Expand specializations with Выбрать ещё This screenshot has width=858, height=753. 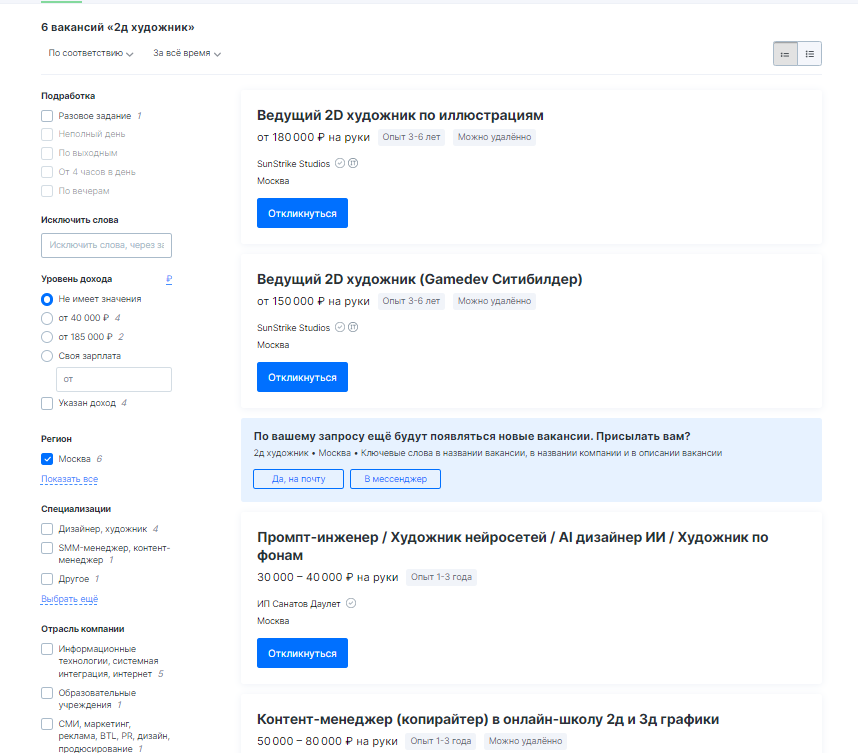coord(69,599)
